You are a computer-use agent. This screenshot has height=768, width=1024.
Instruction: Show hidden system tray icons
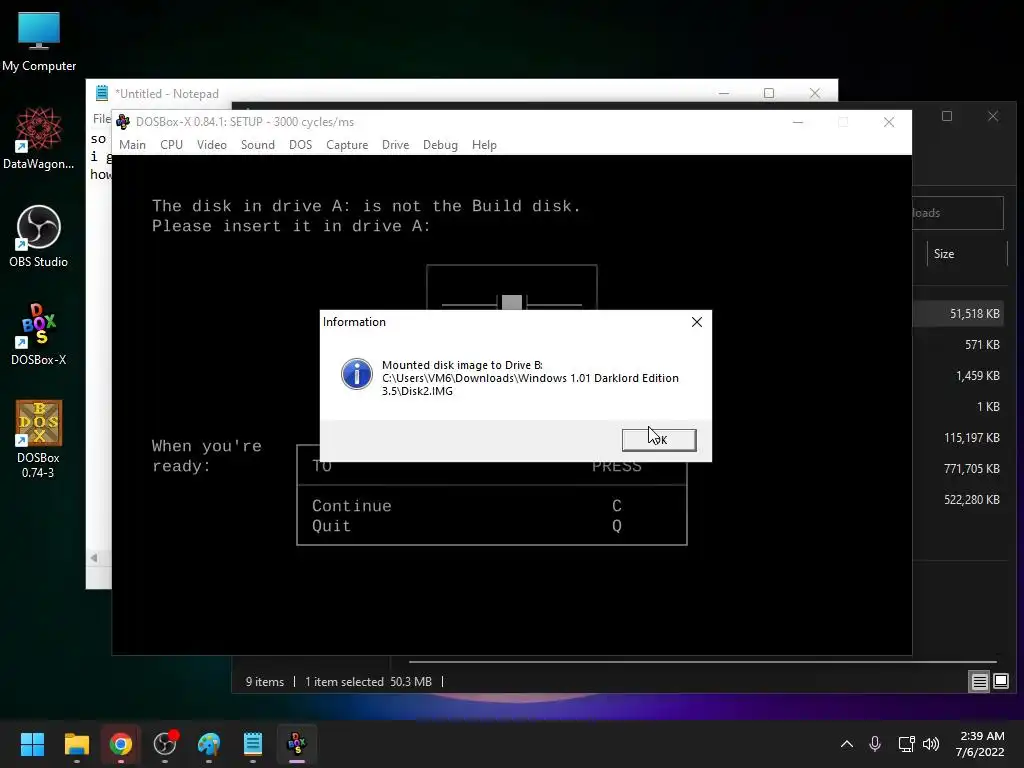point(847,744)
